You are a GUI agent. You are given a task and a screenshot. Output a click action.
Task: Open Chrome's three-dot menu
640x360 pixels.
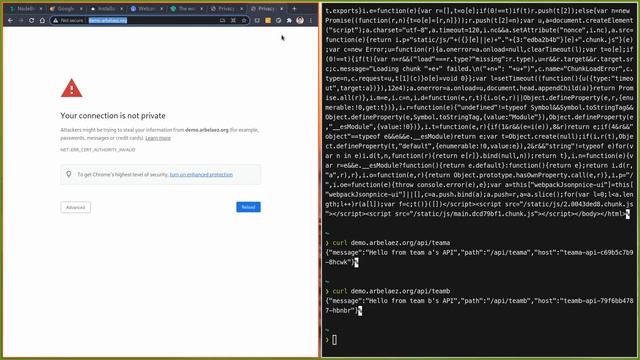coord(311,20)
